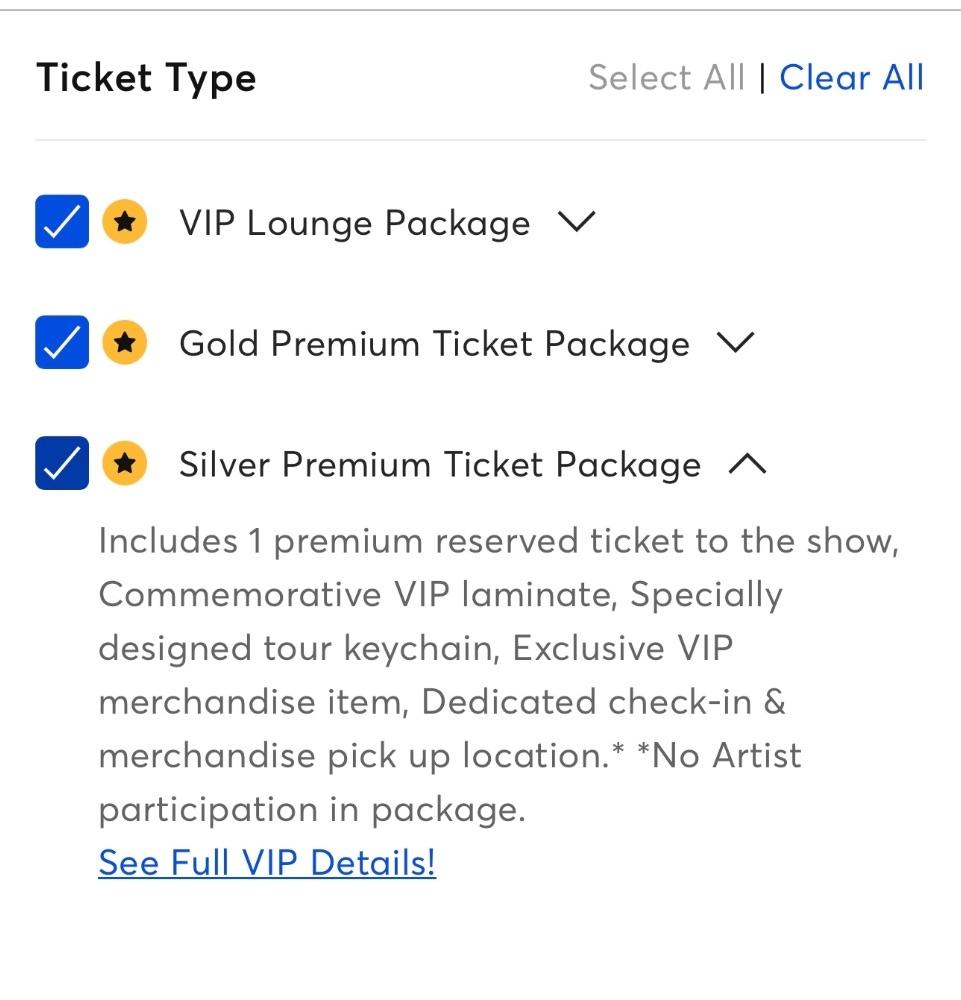Image resolution: width=961 pixels, height=1000 pixels.
Task: Click the star badge next to Gold Premium Ticket Package
Action: tap(124, 343)
